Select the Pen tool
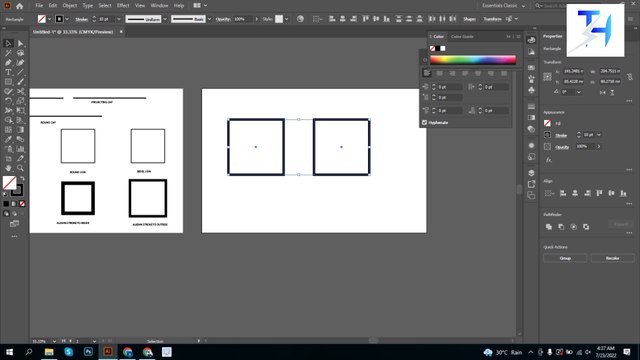 [8, 62]
